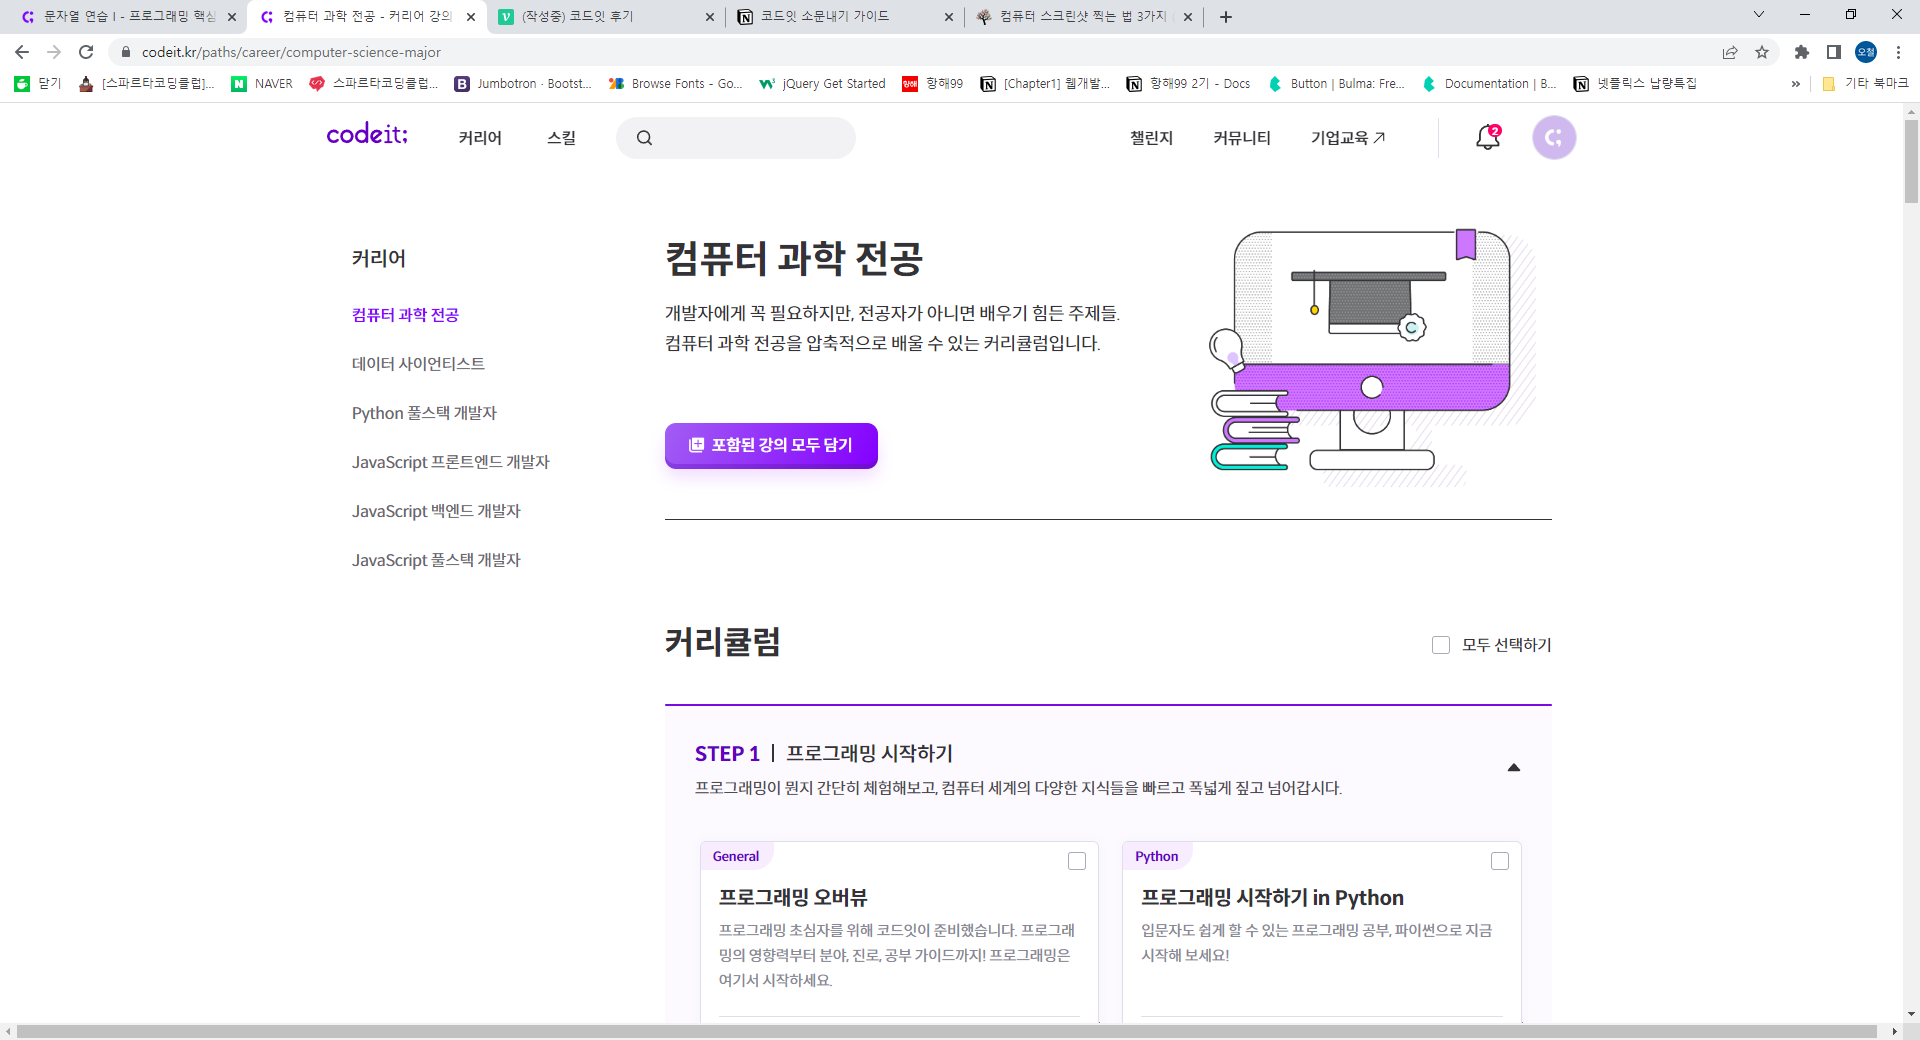Open the Chrome profile icon
This screenshot has width=1920, height=1040.
click(x=1866, y=52)
